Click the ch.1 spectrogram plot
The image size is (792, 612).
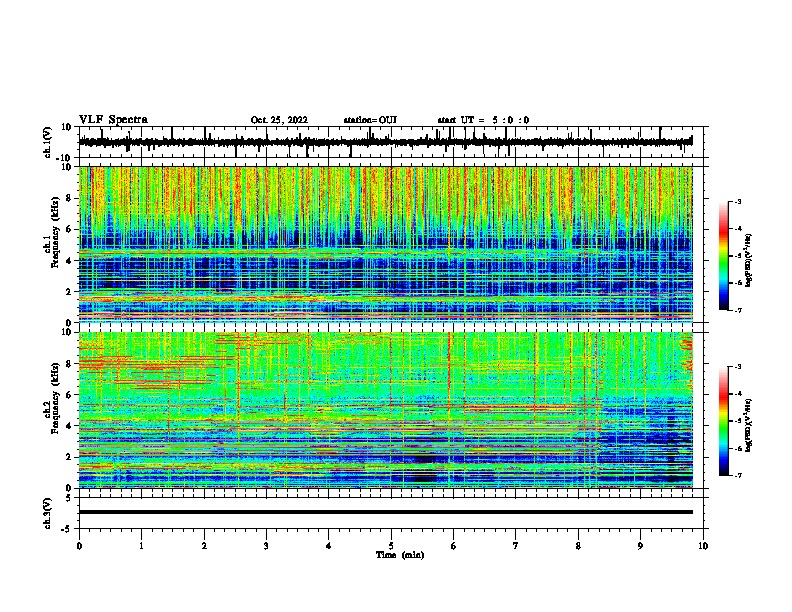(x=386, y=244)
